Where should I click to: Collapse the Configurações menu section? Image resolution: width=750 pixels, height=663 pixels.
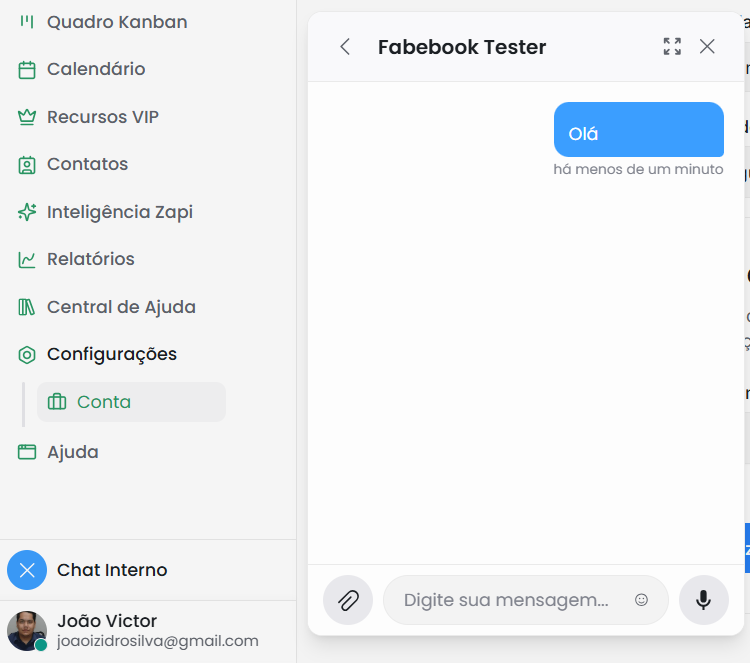pos(111,354)
